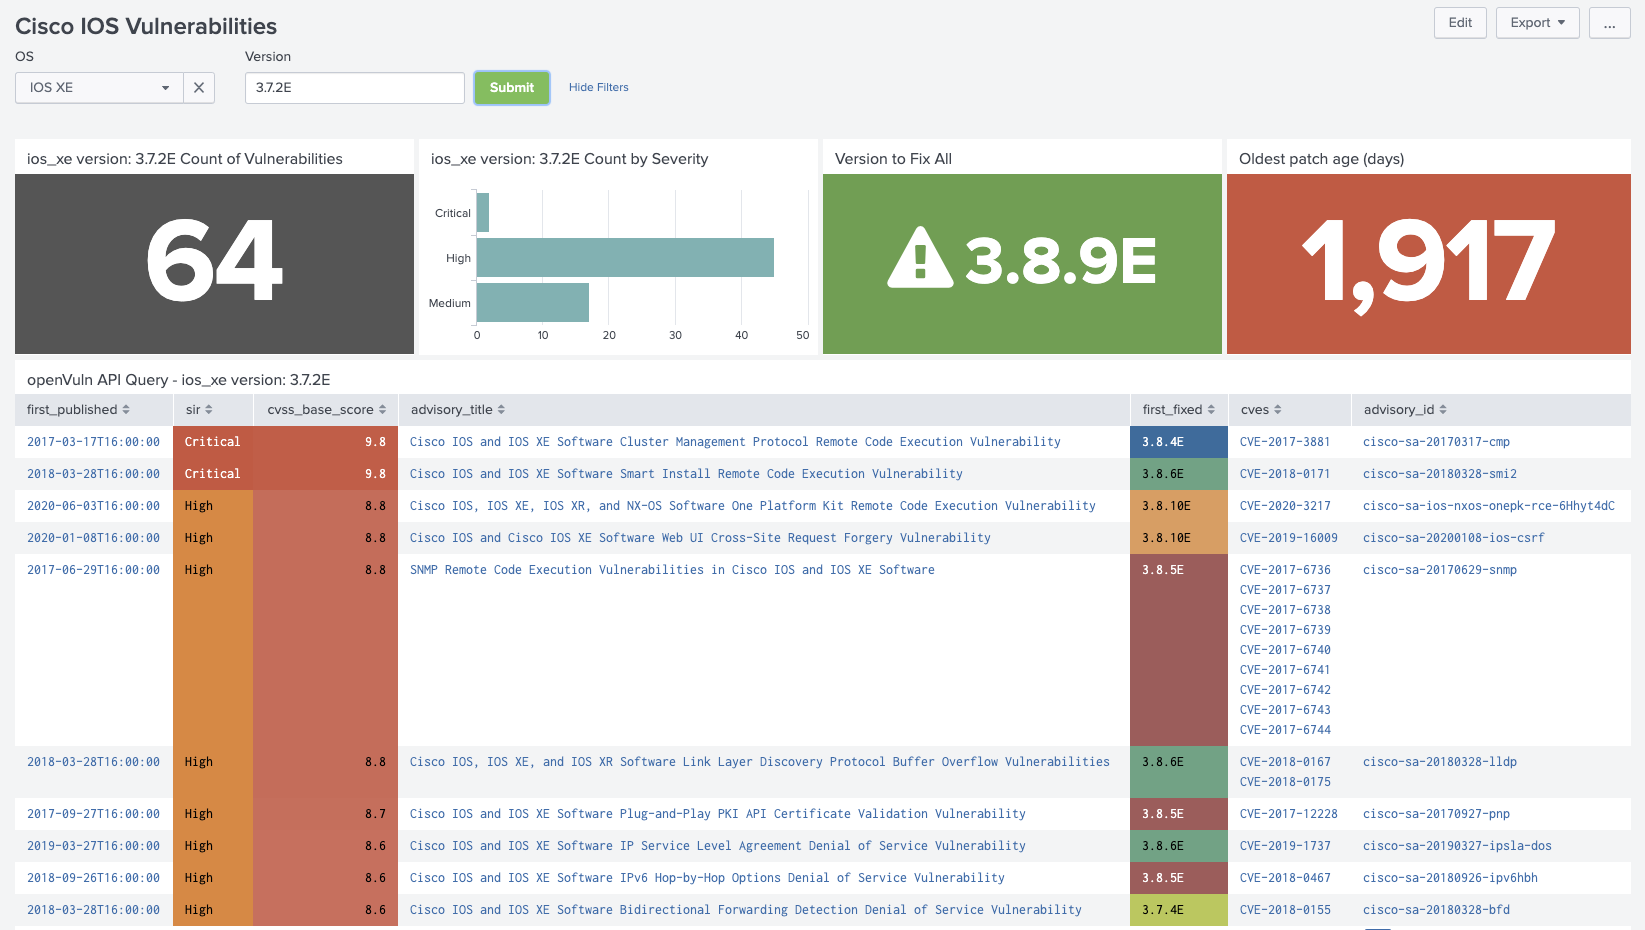Image resolution: width=1645 pixels, height=930 pixels.
Task: Open IPv6 Hop-by-Hop Options Denial of Service advisory
Action: (707, 878)
